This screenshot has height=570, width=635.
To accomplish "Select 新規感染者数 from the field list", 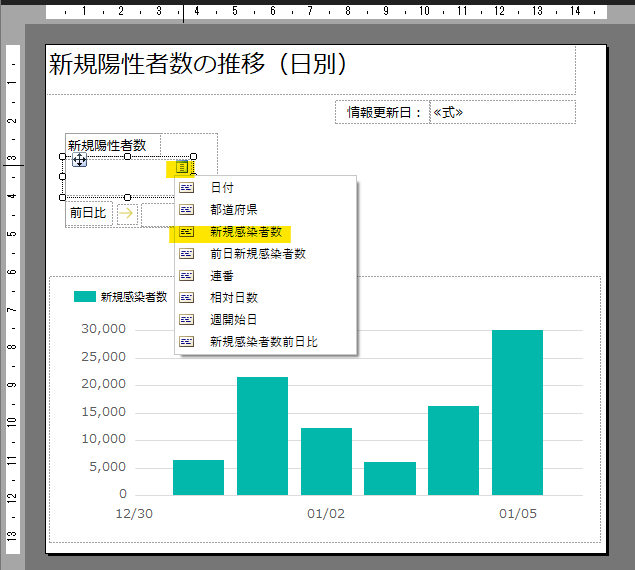I will coord(245,232).
